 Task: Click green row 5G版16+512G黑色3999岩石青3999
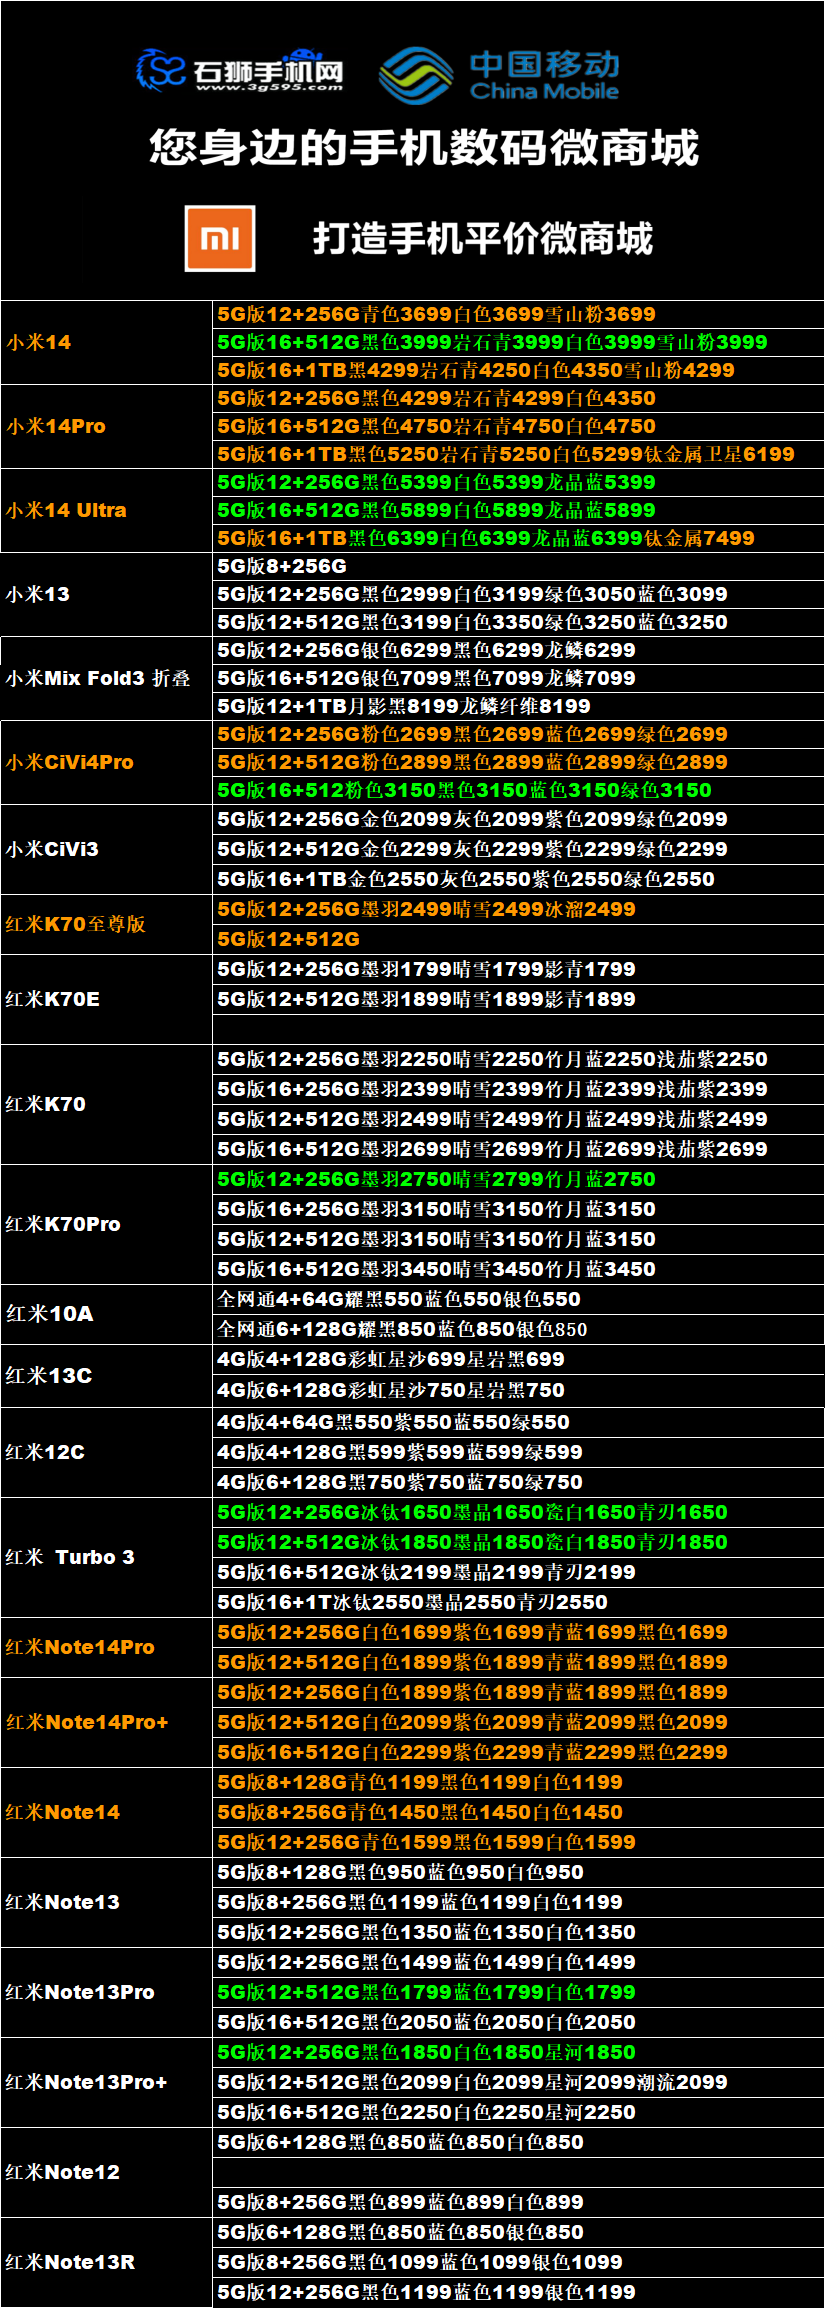pos(518,342)
